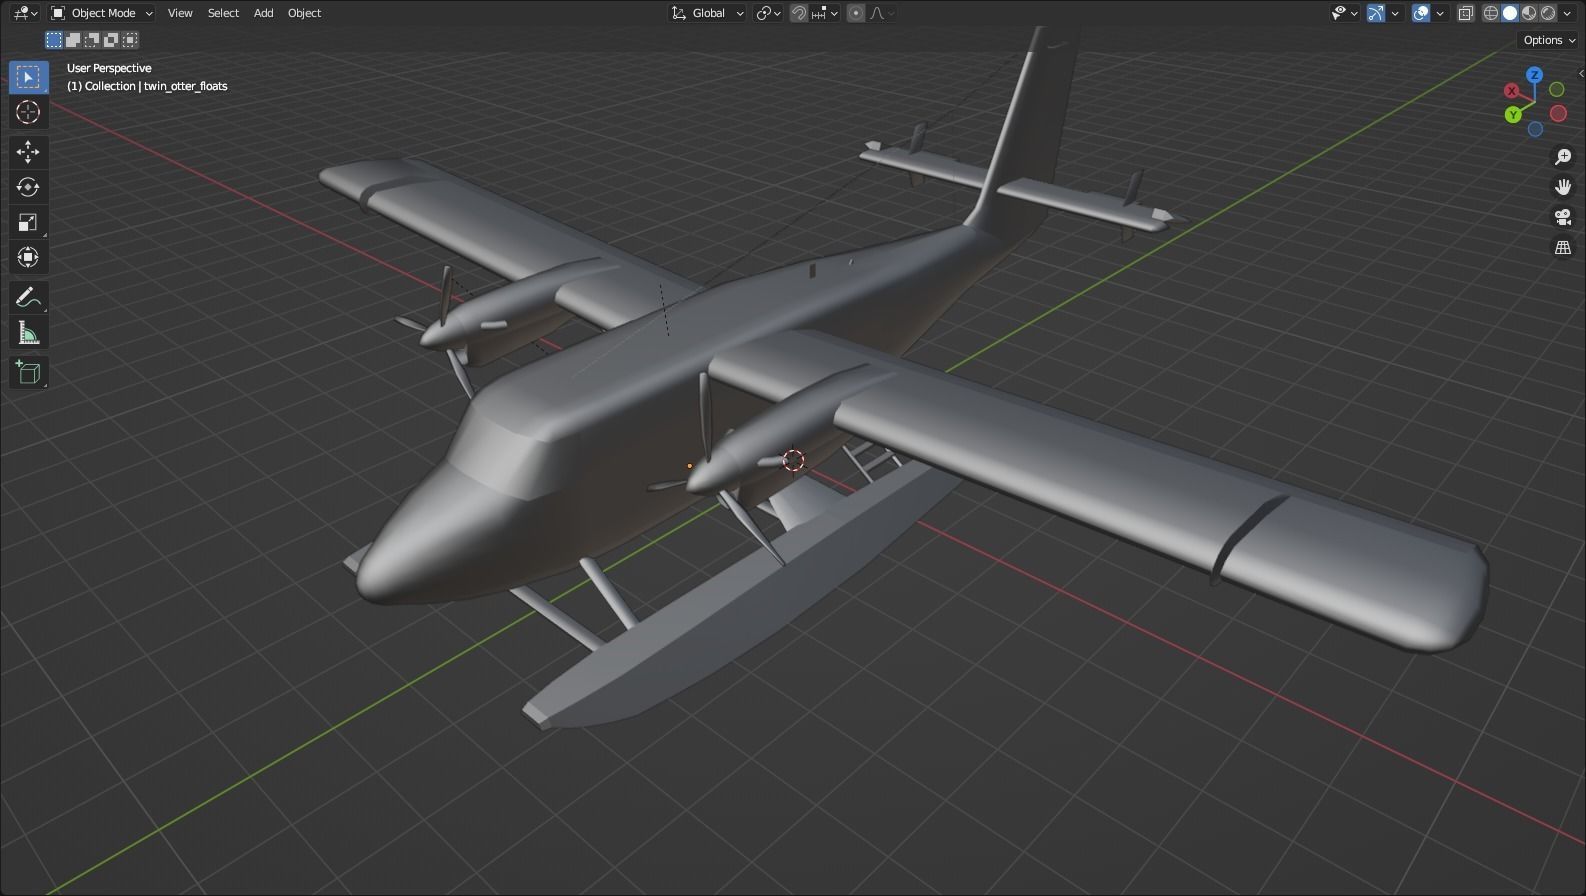Toggle X-ray mode
This screenshot has width=1586, height=896.
click(1466, 13)
